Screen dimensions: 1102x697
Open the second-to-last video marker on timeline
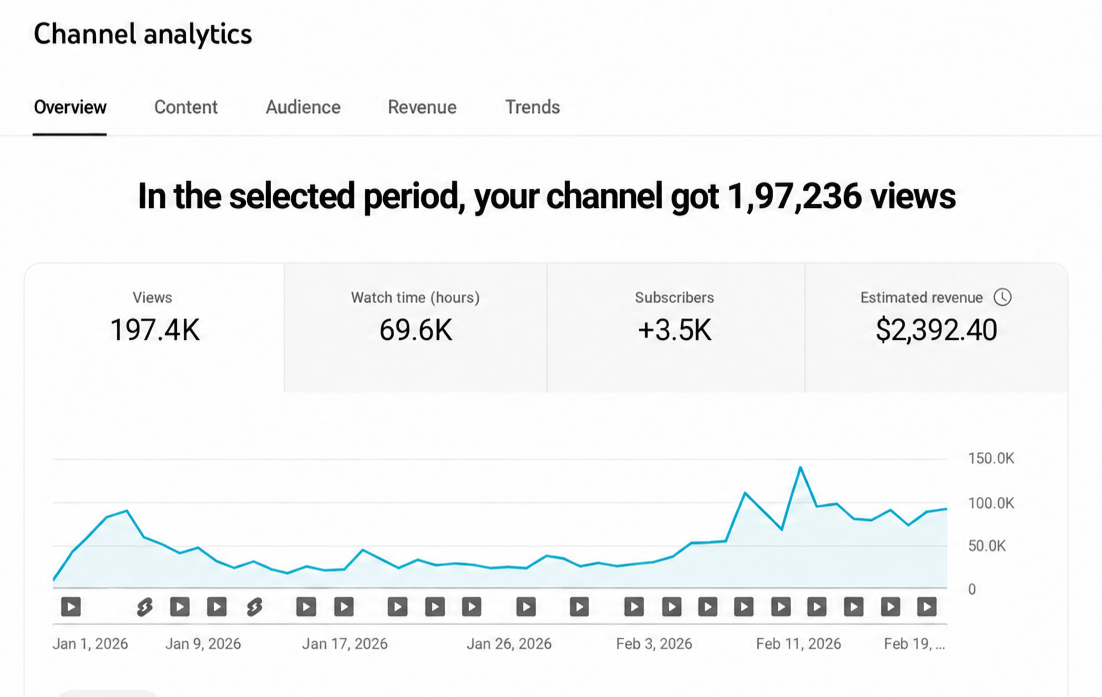[x=890, y=606]
